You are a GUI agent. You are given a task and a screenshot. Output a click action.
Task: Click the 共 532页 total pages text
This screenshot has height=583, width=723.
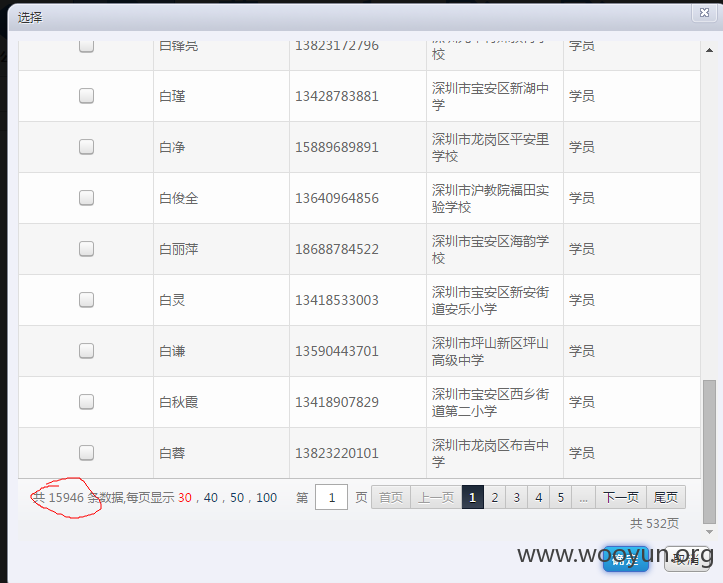coord(654,524)
